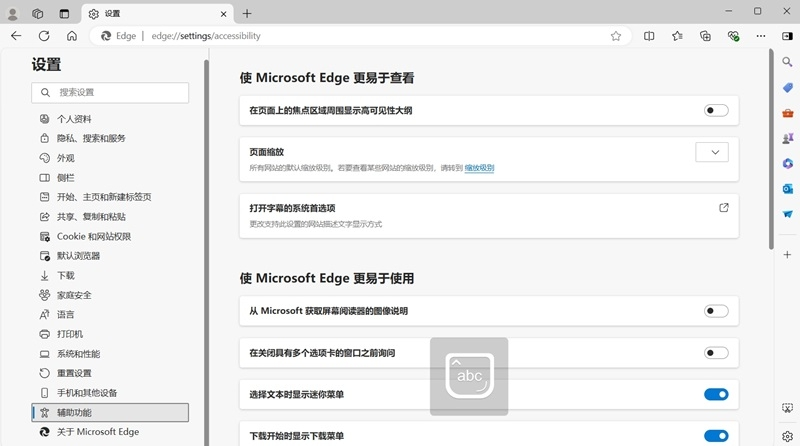Add a sidebar app with plus icon
The height and width of the screenshot is (446, 800).
(x=787, y=254)
